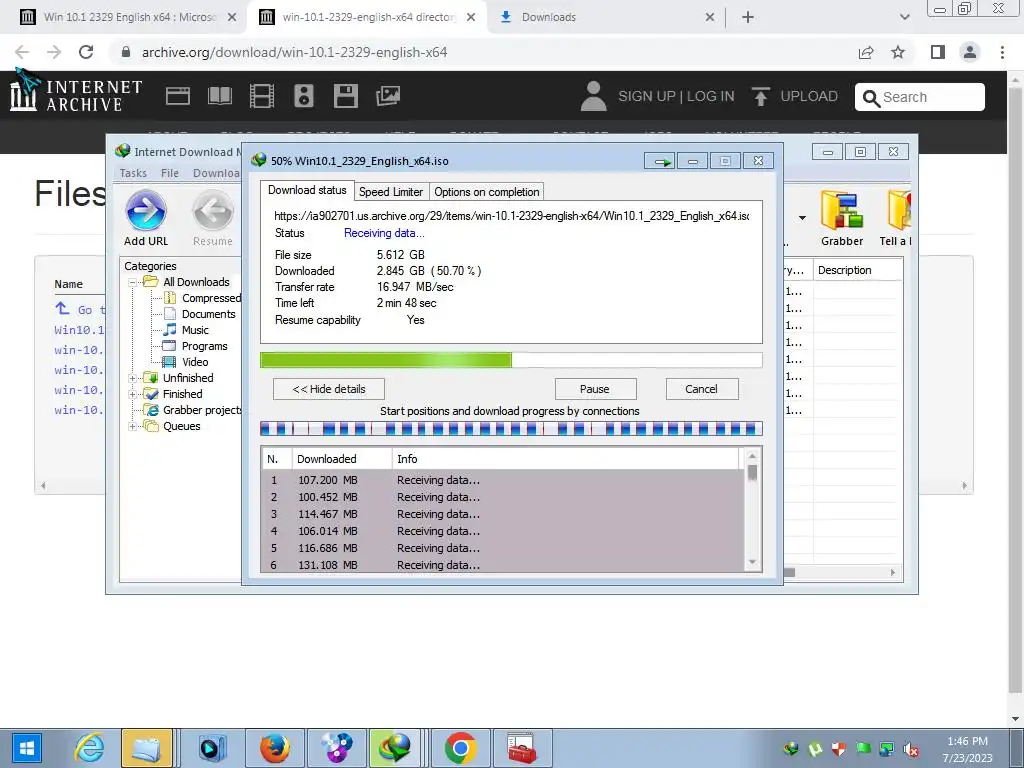Open the red toolbox app in taskbar
1024x768 pixels.
522,748
